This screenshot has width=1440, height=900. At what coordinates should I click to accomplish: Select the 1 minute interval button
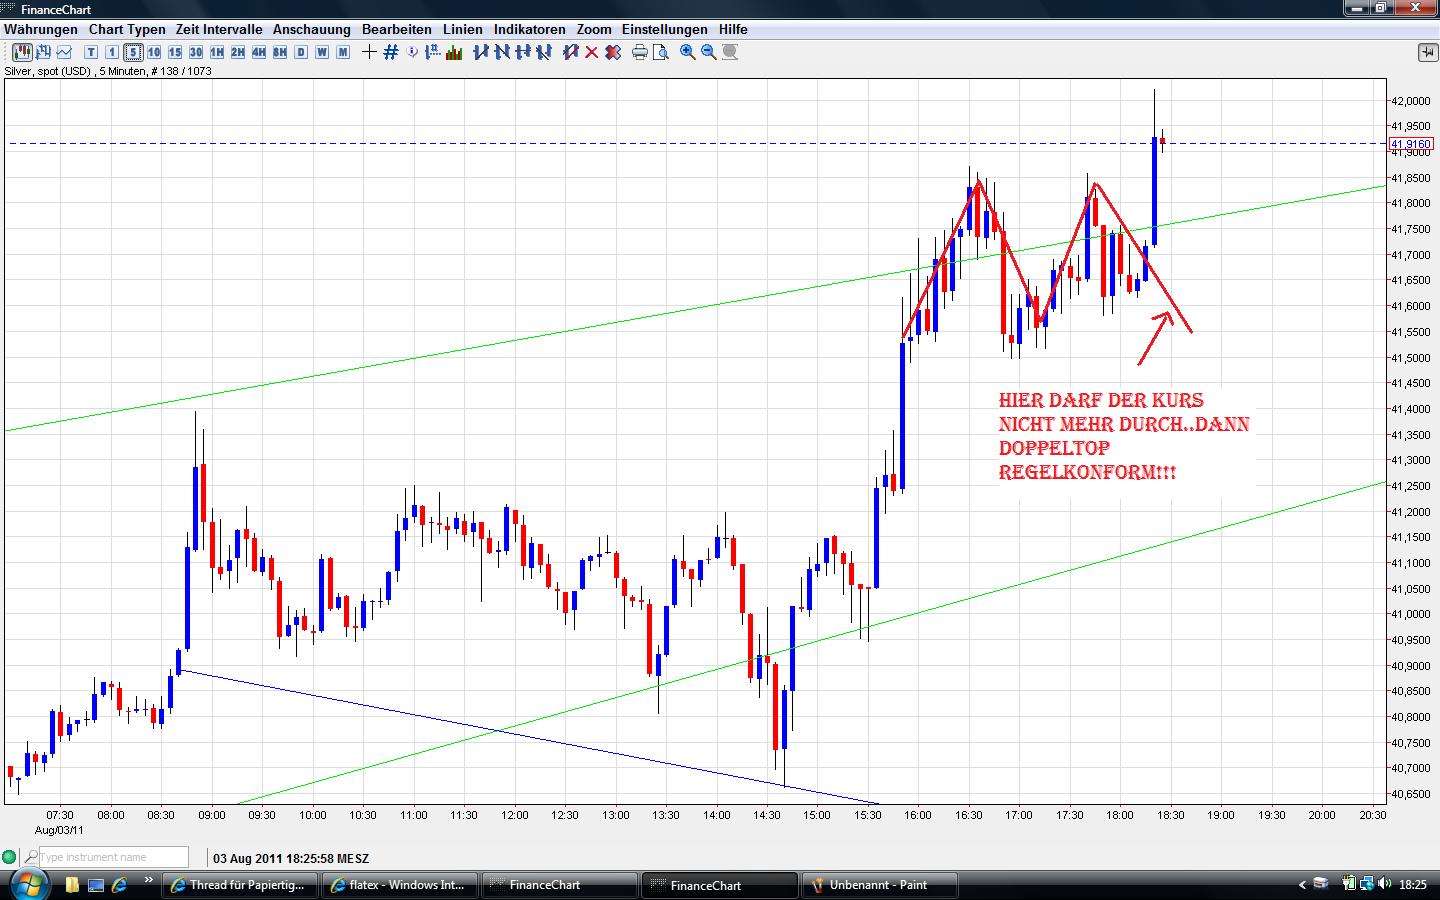click(112, 52)
